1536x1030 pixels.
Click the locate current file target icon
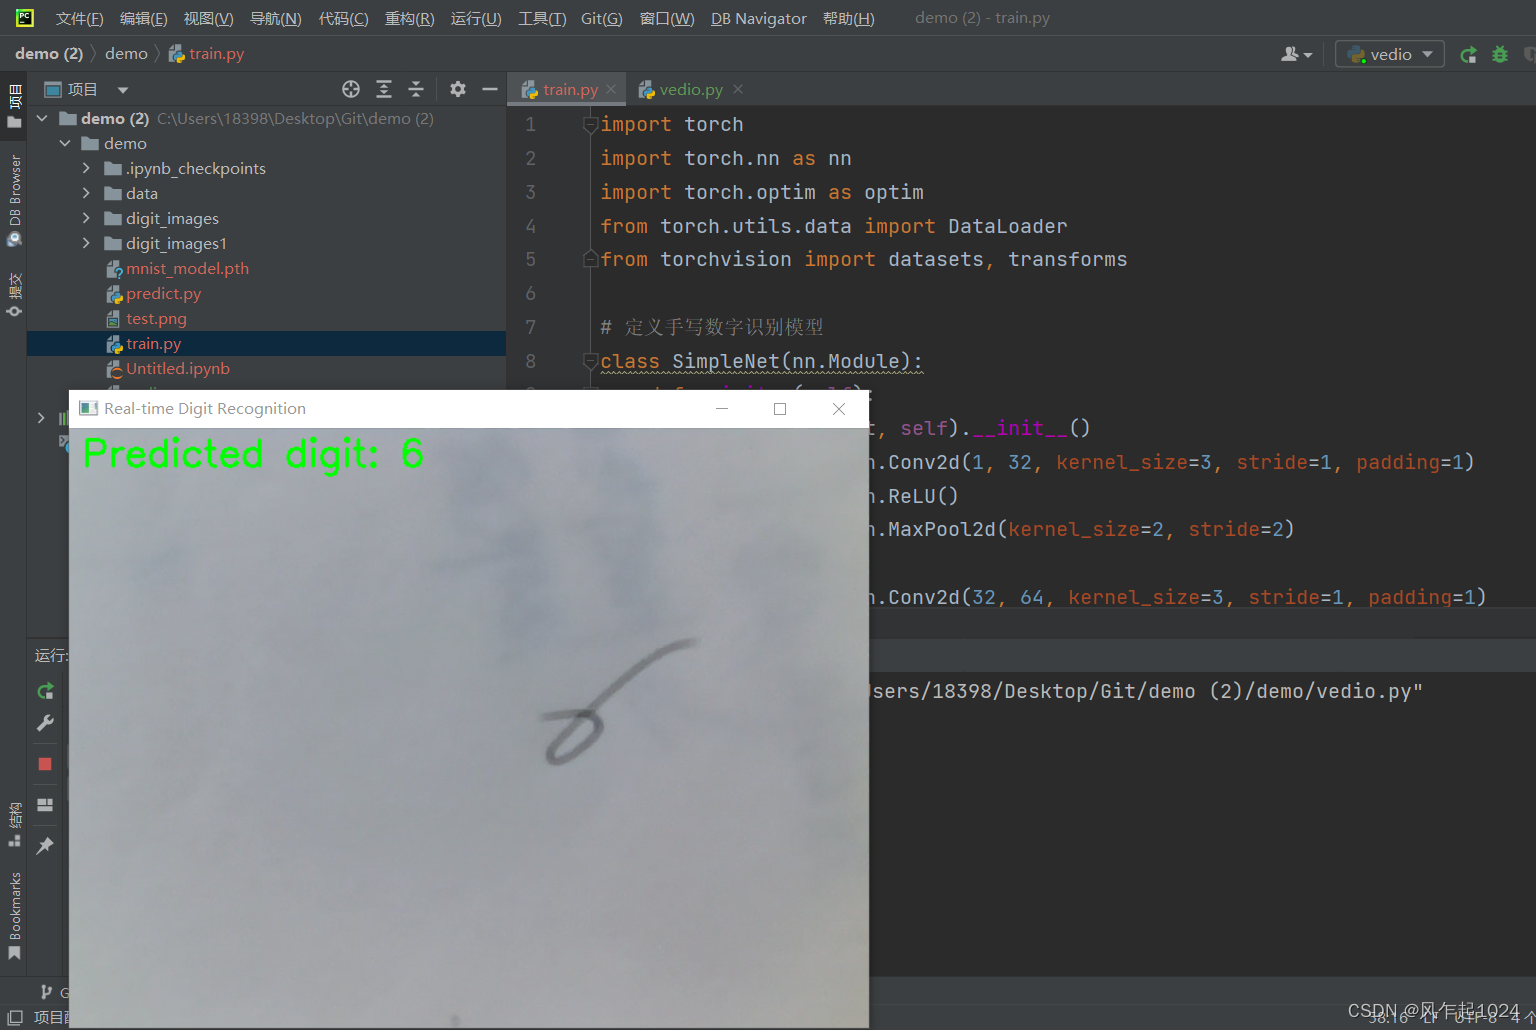[x=350, y=89]
